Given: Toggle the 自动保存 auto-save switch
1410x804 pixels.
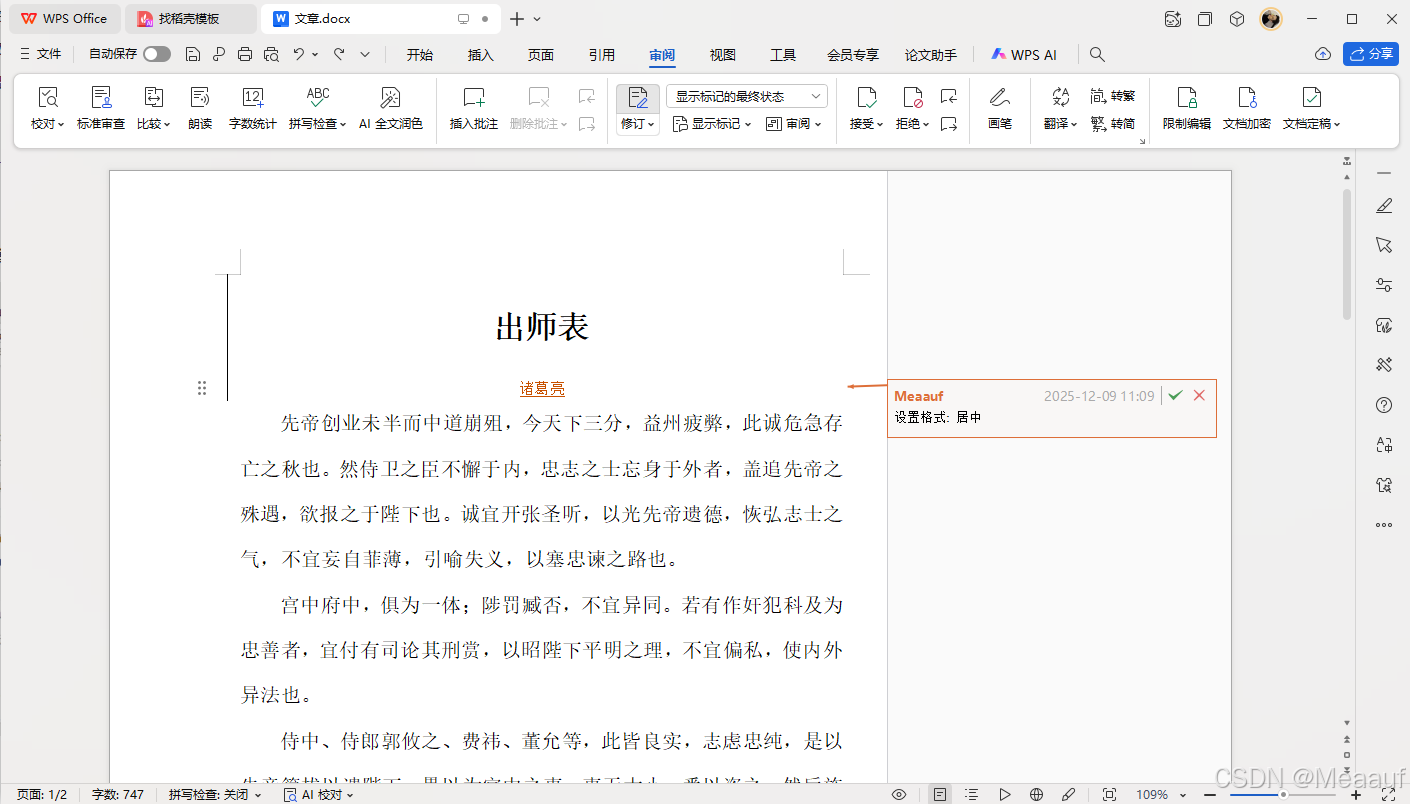Looking at the screenshot, I should (x=157, y=54).
